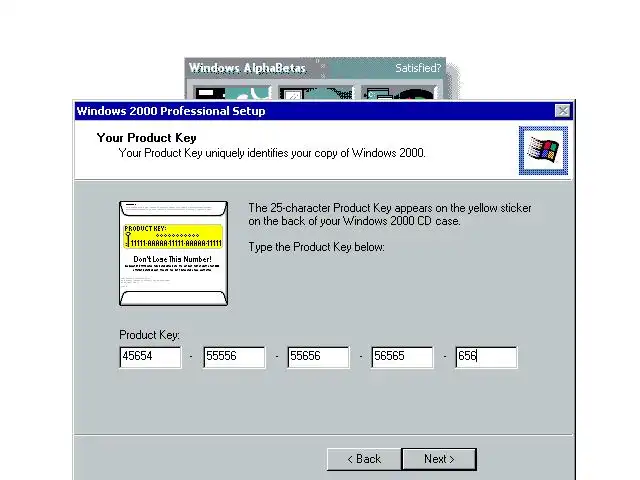Click the middle thumbnail in the AlphaBetas banner
Viewport: 640px width, 480px height.
tap(316, 93)
